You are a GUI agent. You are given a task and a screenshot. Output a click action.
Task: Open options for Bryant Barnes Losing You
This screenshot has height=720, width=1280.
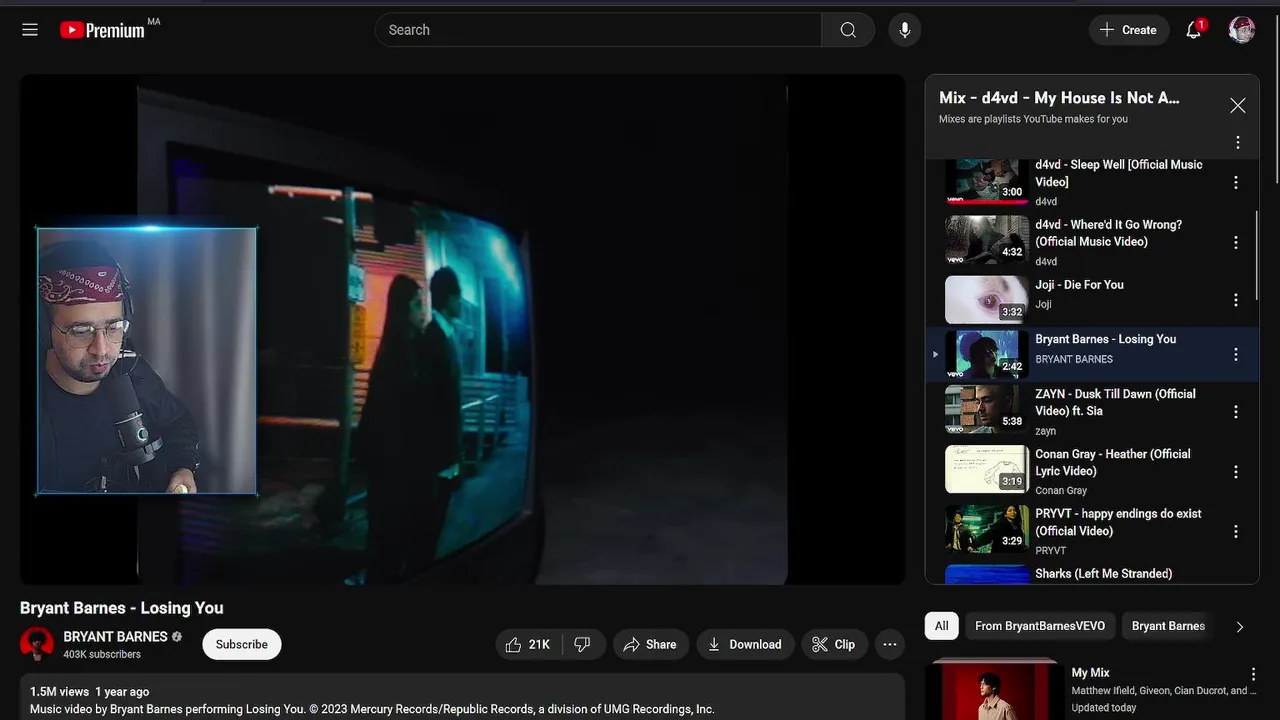click(1236, 354)
